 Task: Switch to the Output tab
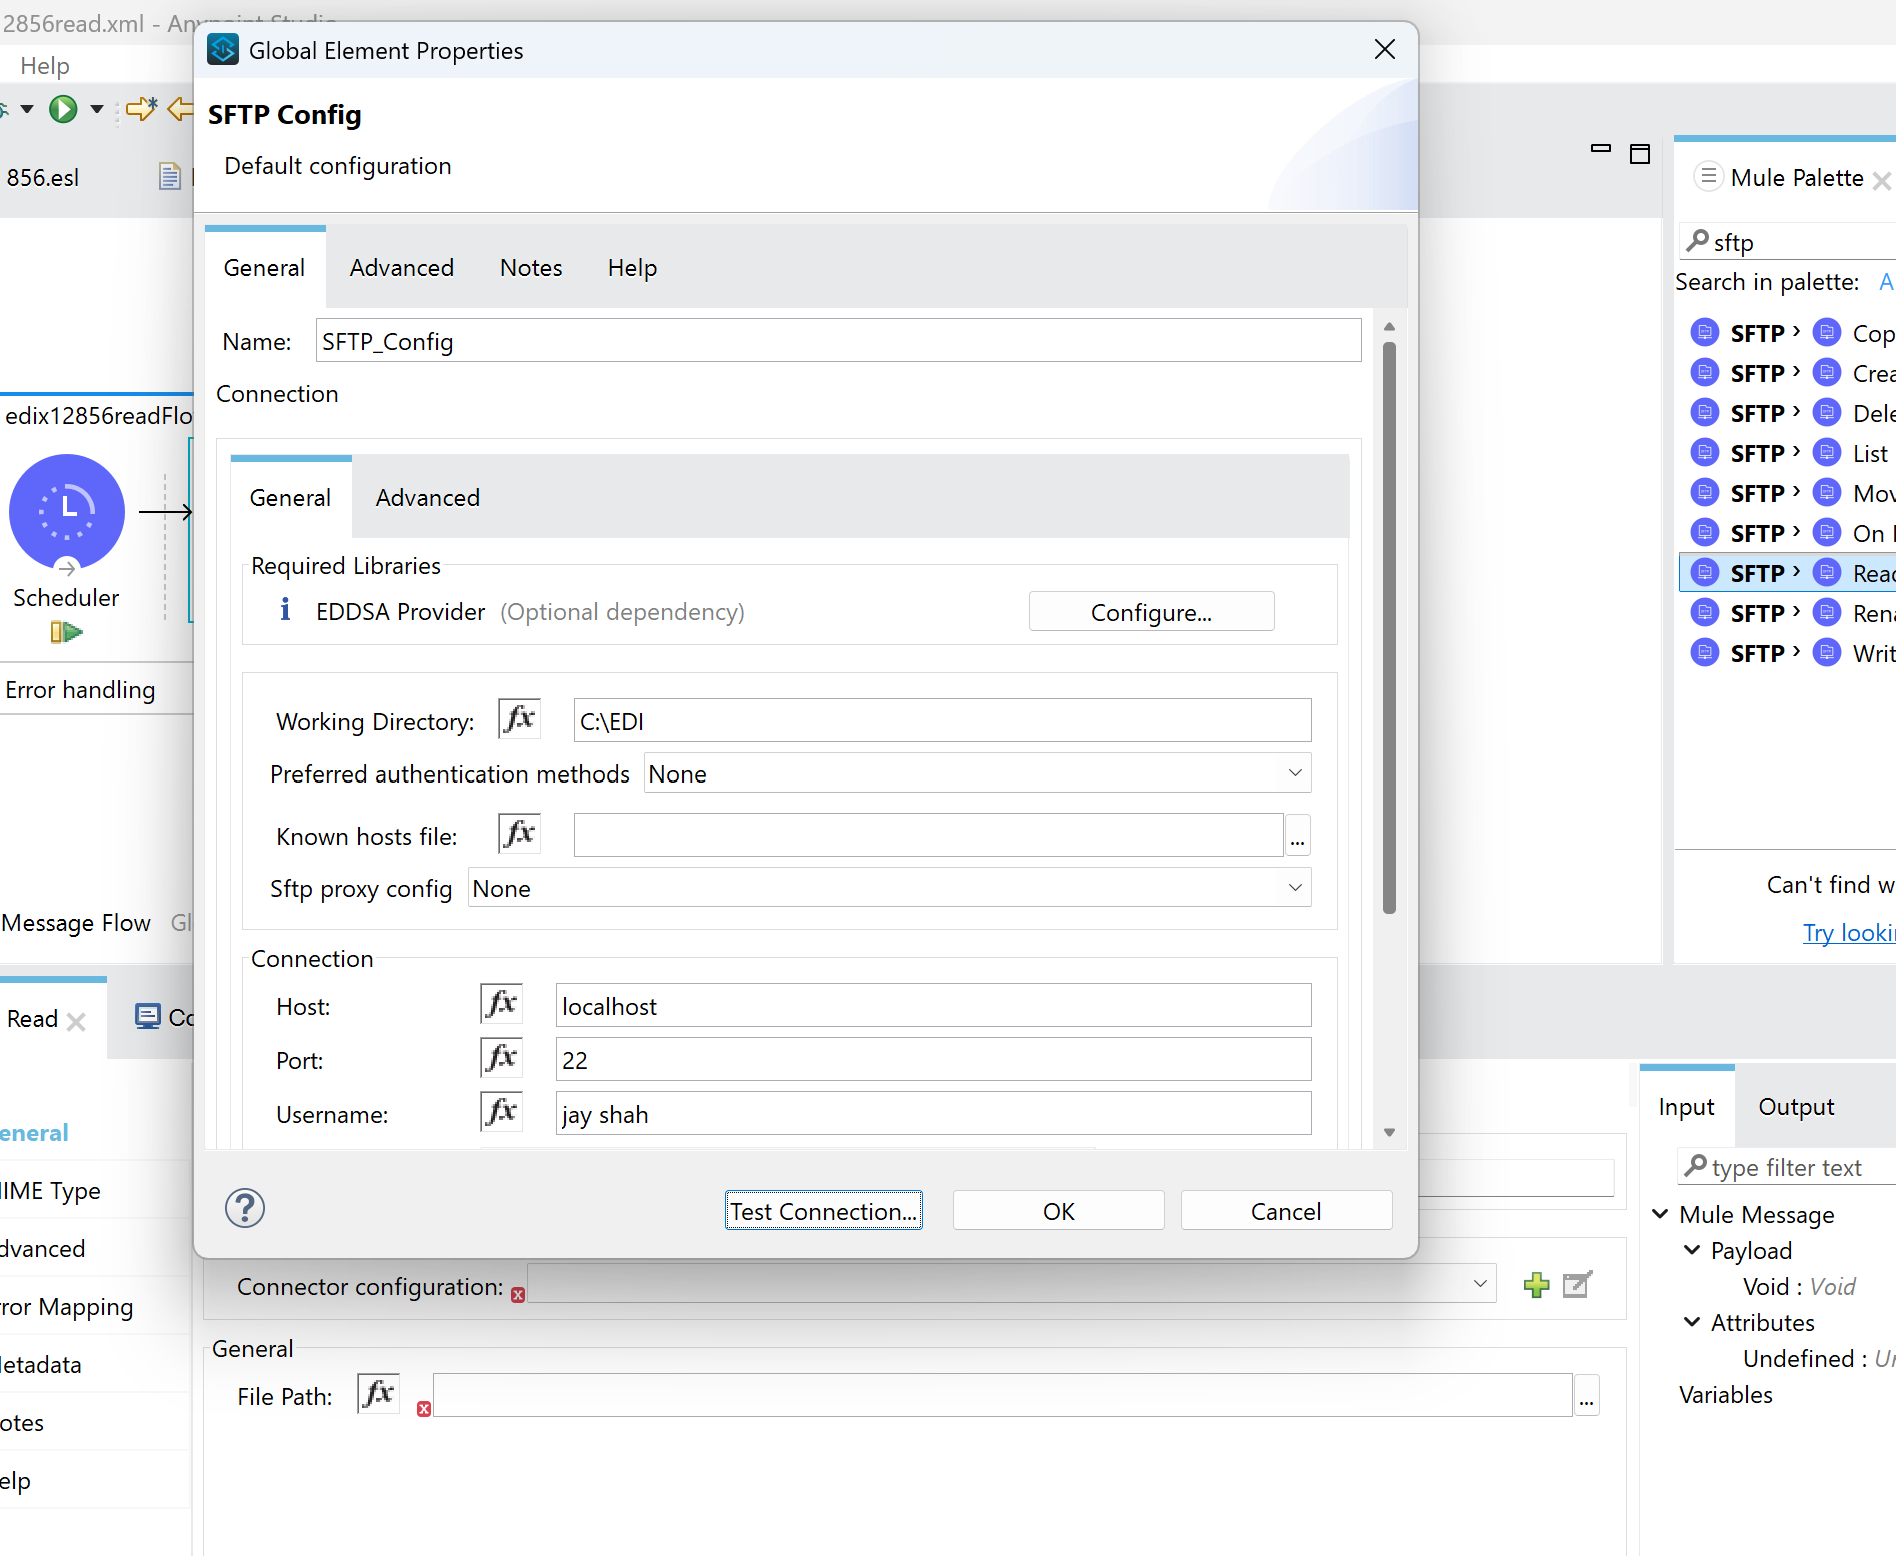tap(1795, 1106)
